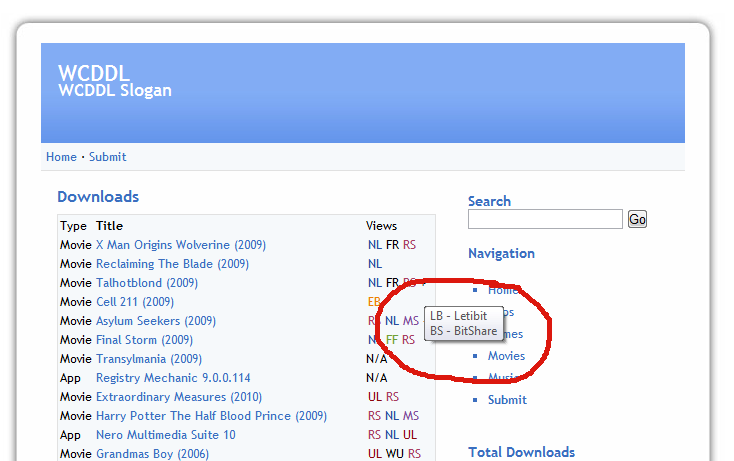The height and width of the screenshot is (461, 734).
Task: Click the Home link in breadcrumb bar
Action: [61, 157]
